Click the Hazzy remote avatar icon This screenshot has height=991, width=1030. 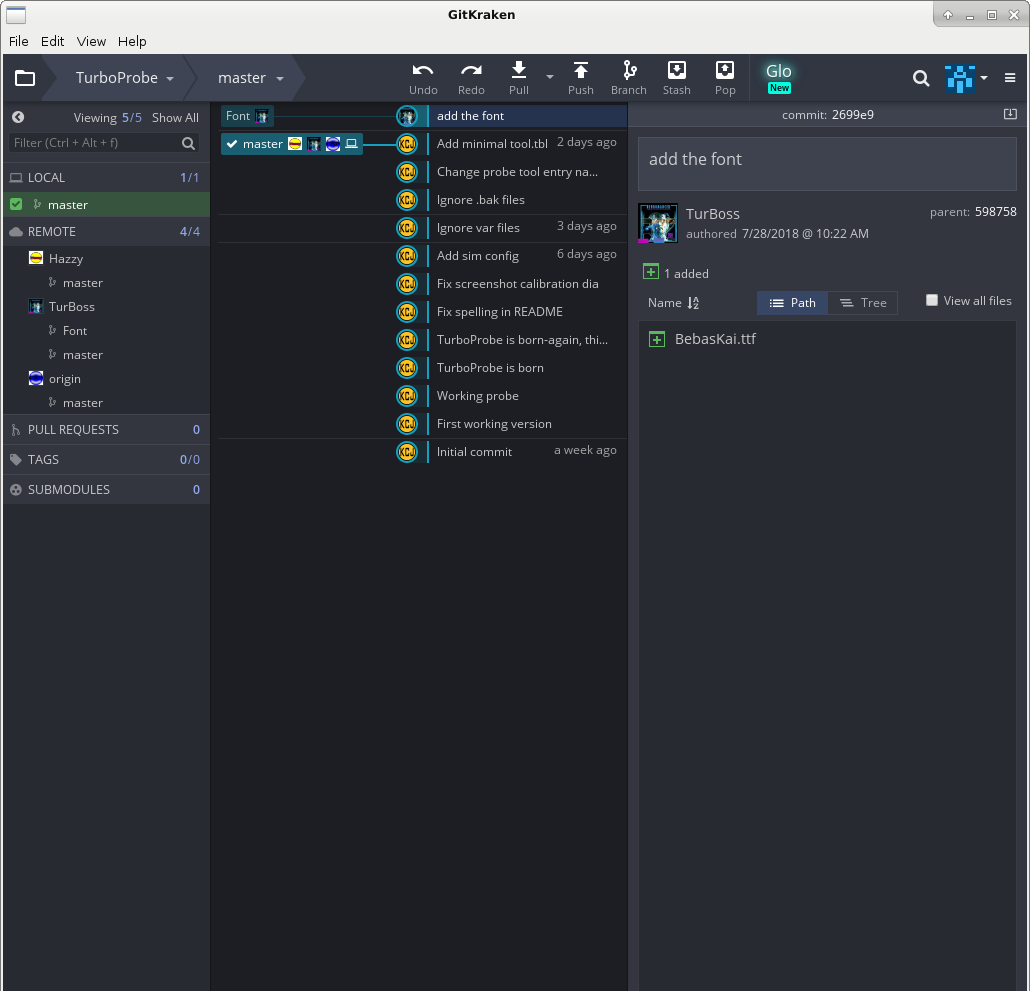[36, 258]
